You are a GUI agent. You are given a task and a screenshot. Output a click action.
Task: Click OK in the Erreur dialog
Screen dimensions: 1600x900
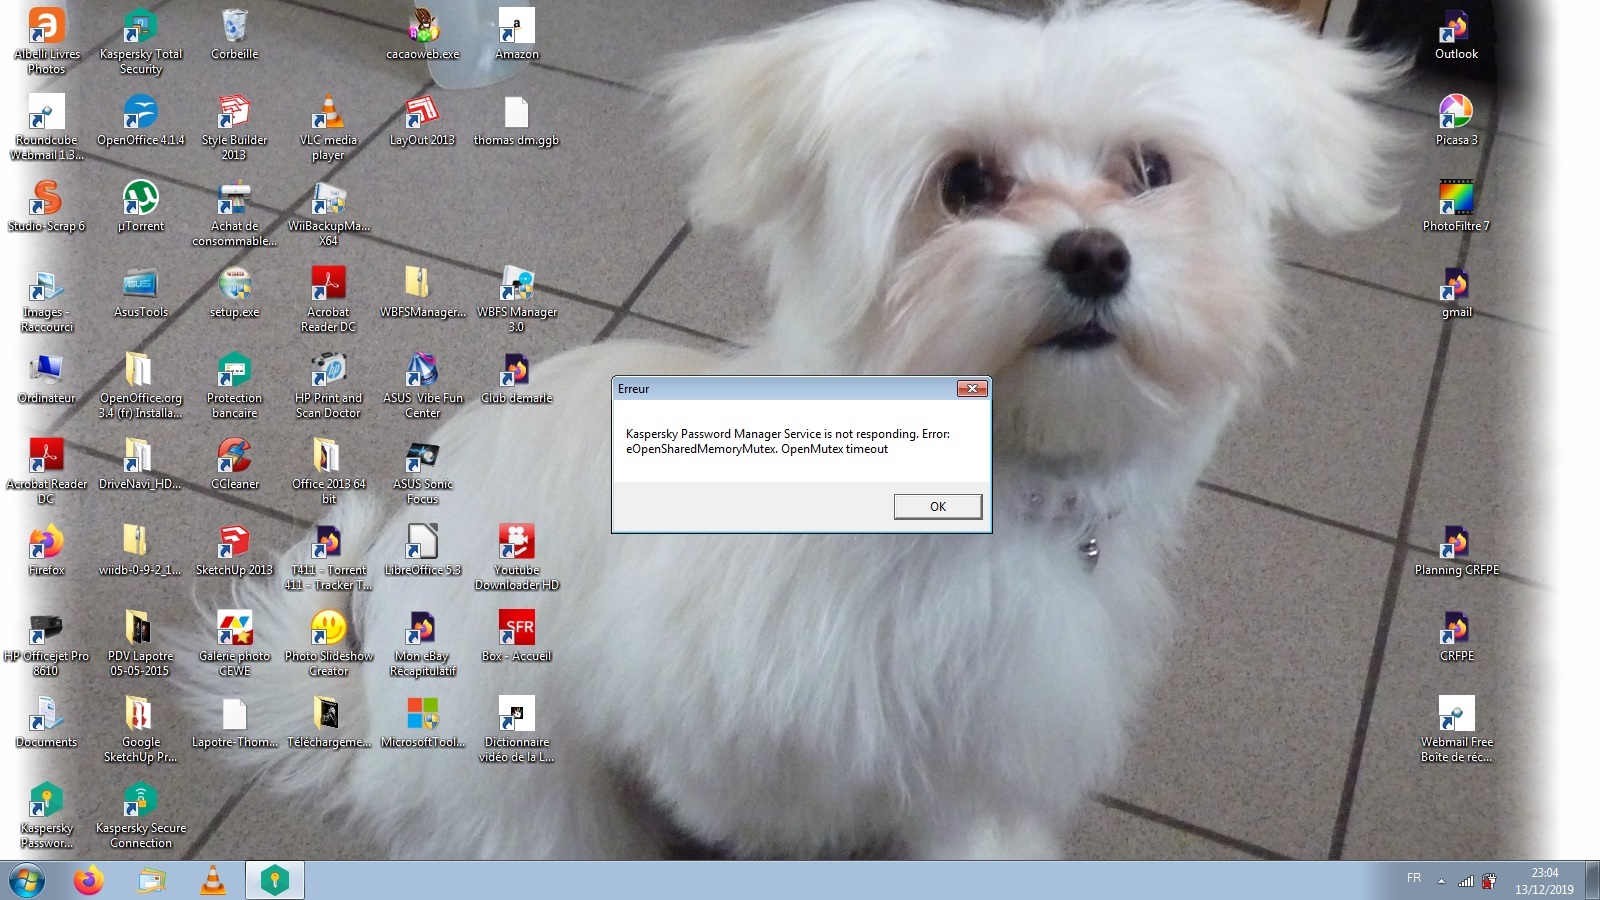pos(937,507)
